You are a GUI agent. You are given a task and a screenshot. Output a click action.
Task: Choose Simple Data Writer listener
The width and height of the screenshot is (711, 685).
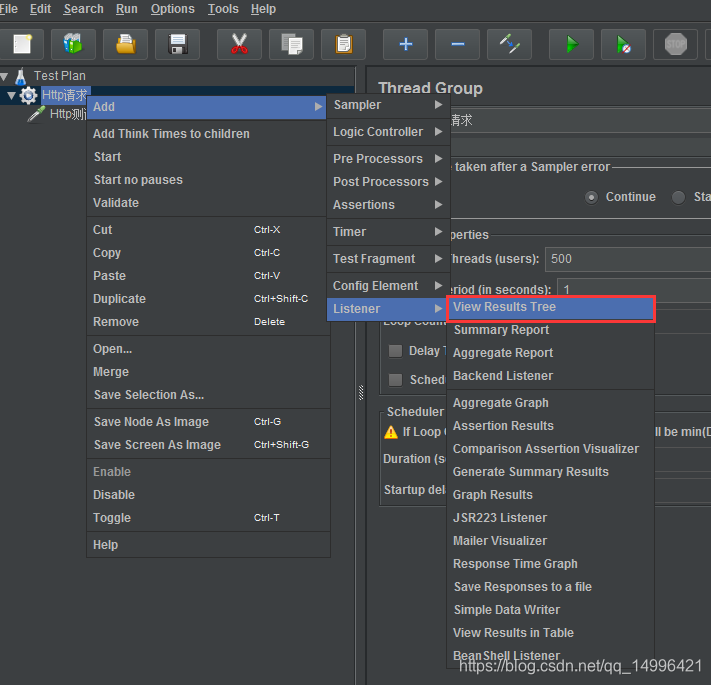pos(550,610)
